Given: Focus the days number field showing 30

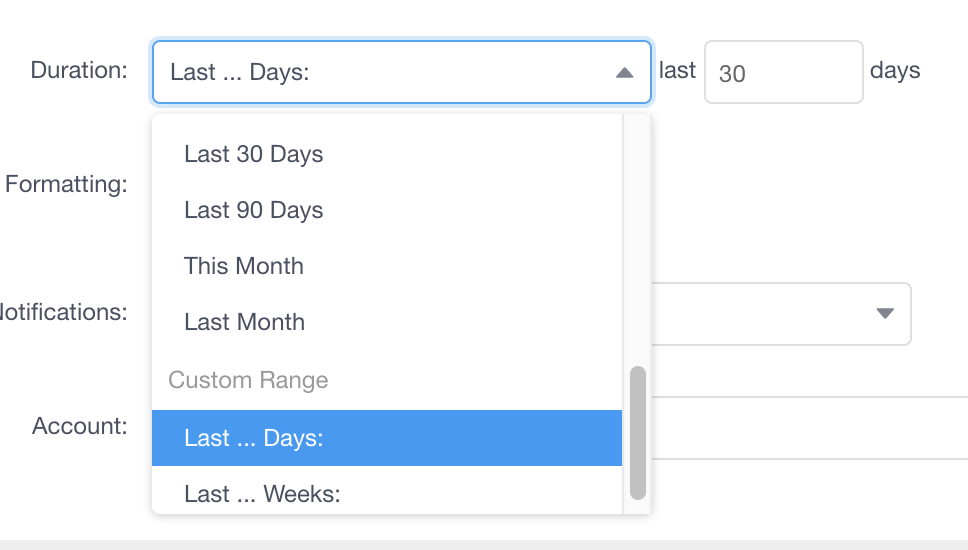Looking at the screenshot, I should (783, 72).
